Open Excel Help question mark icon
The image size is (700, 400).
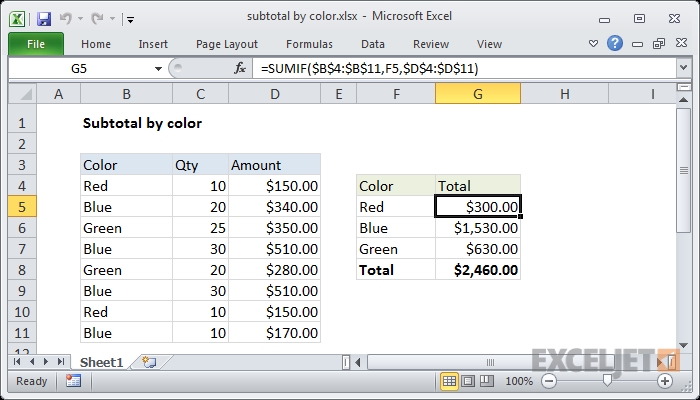click(617, 44)
